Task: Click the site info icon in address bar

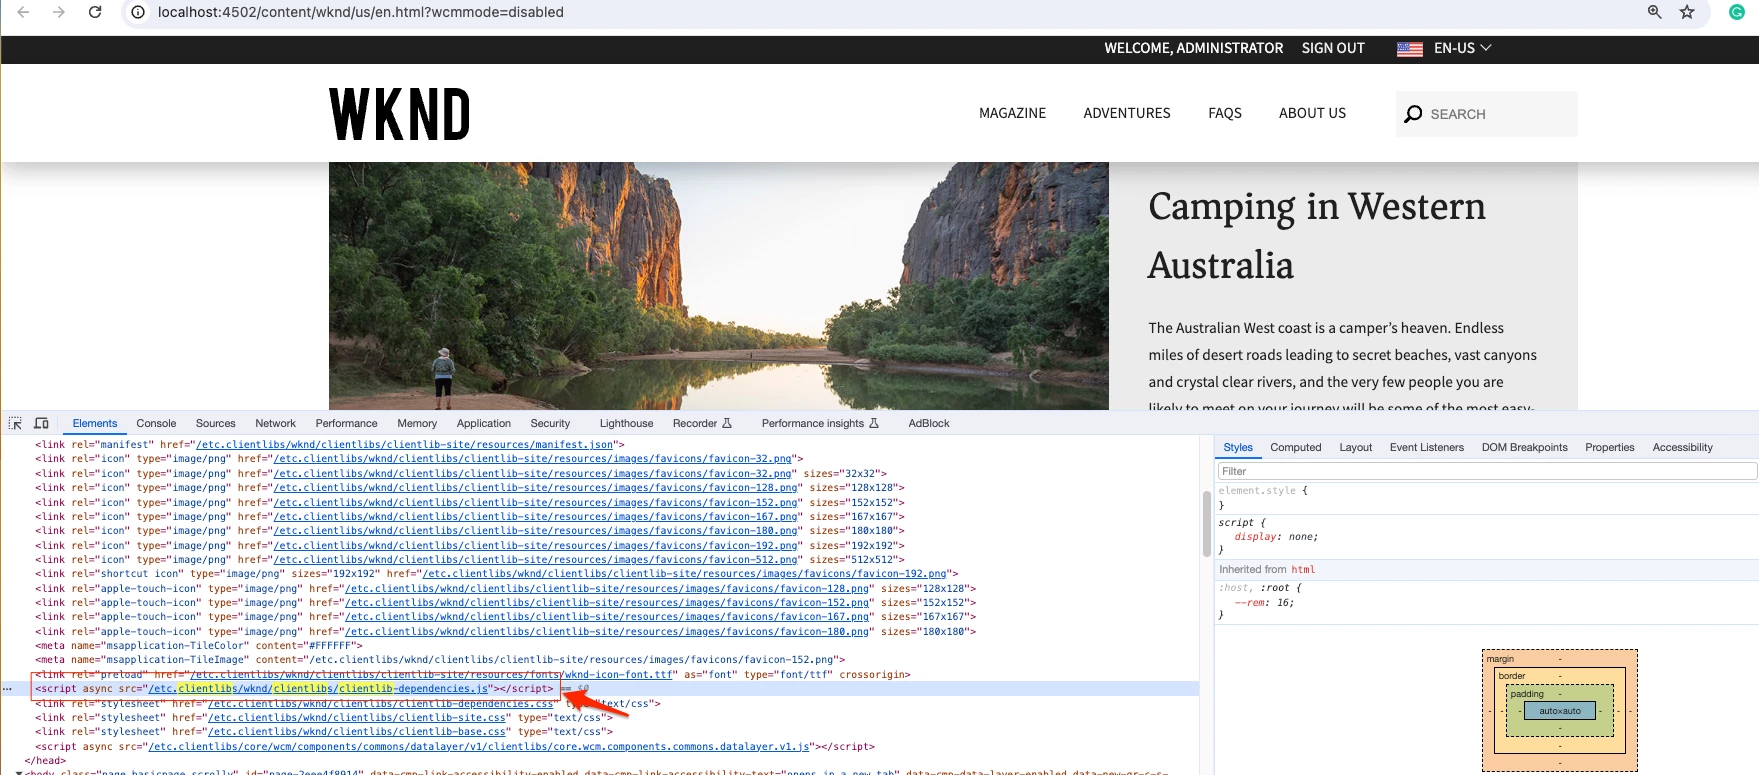Action: pos(139,12)
